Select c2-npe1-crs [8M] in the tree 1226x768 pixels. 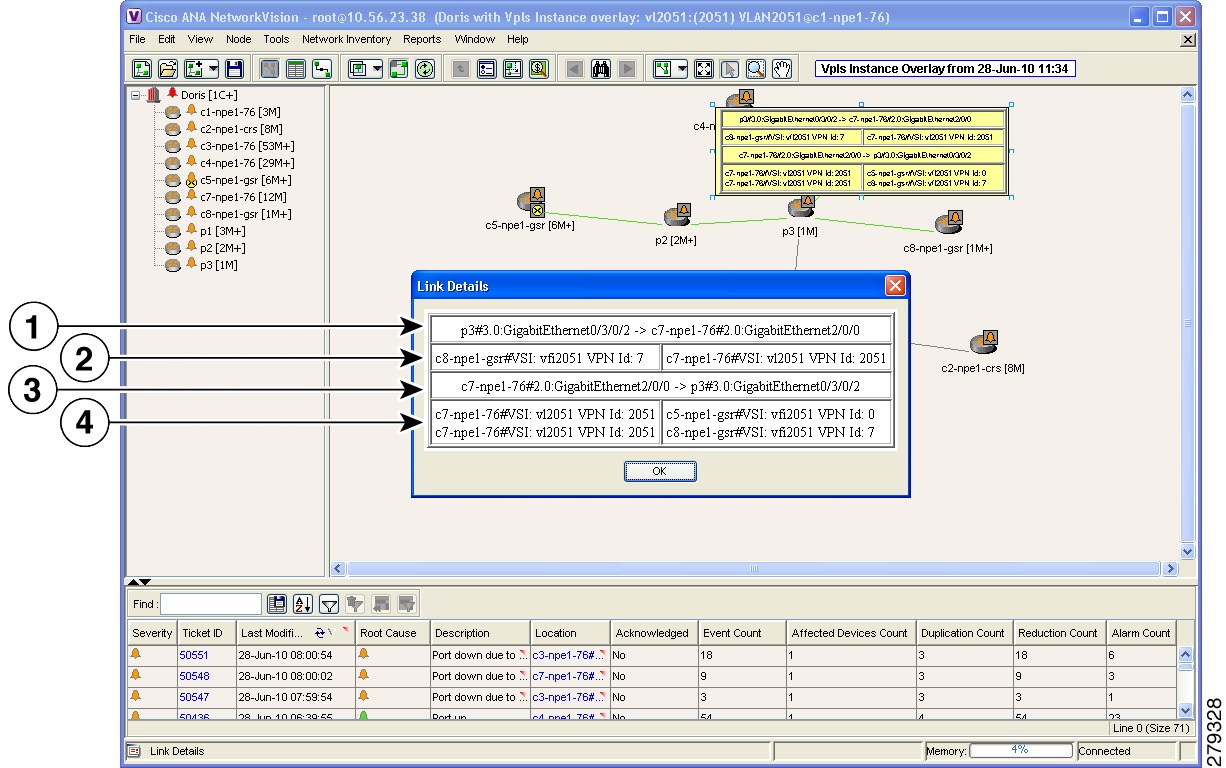point(241,129)
